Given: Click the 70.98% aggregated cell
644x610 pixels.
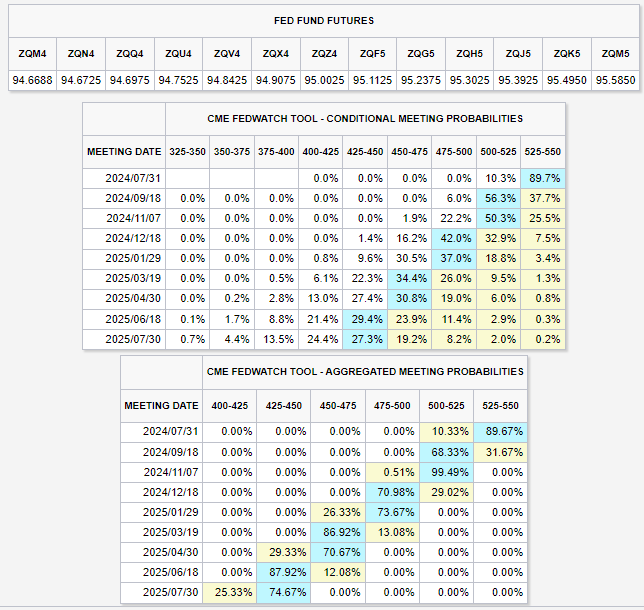Looking at the screenshot, I should pos(392,492).
